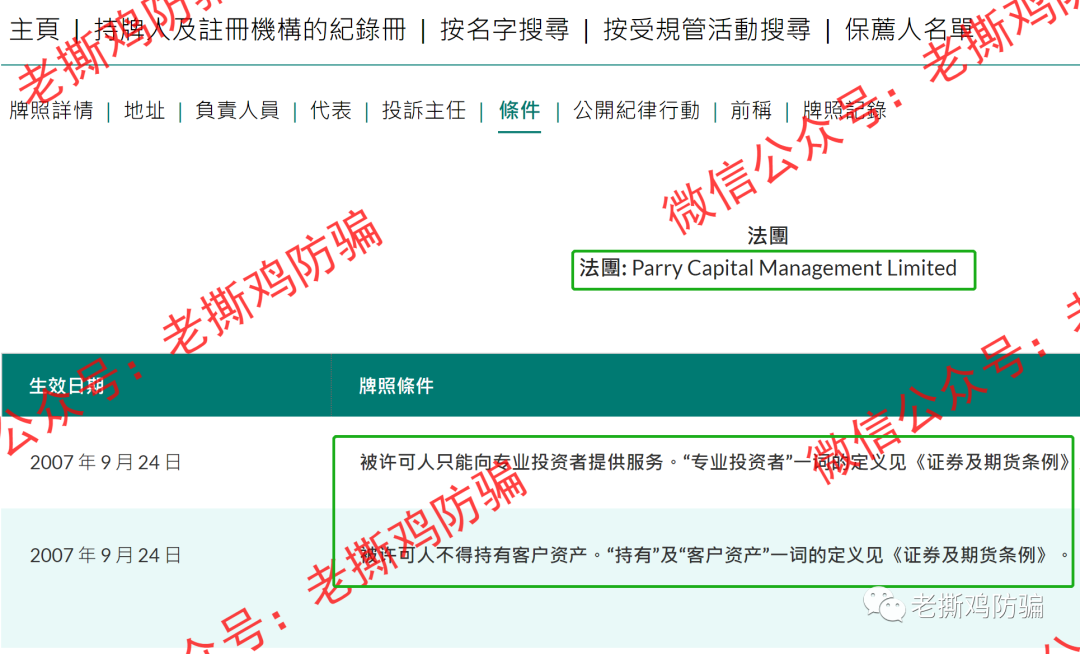Viewport: 1080px width, 654px height.
Task: Click condition text about 客户资产
Action: click(716, 555)
